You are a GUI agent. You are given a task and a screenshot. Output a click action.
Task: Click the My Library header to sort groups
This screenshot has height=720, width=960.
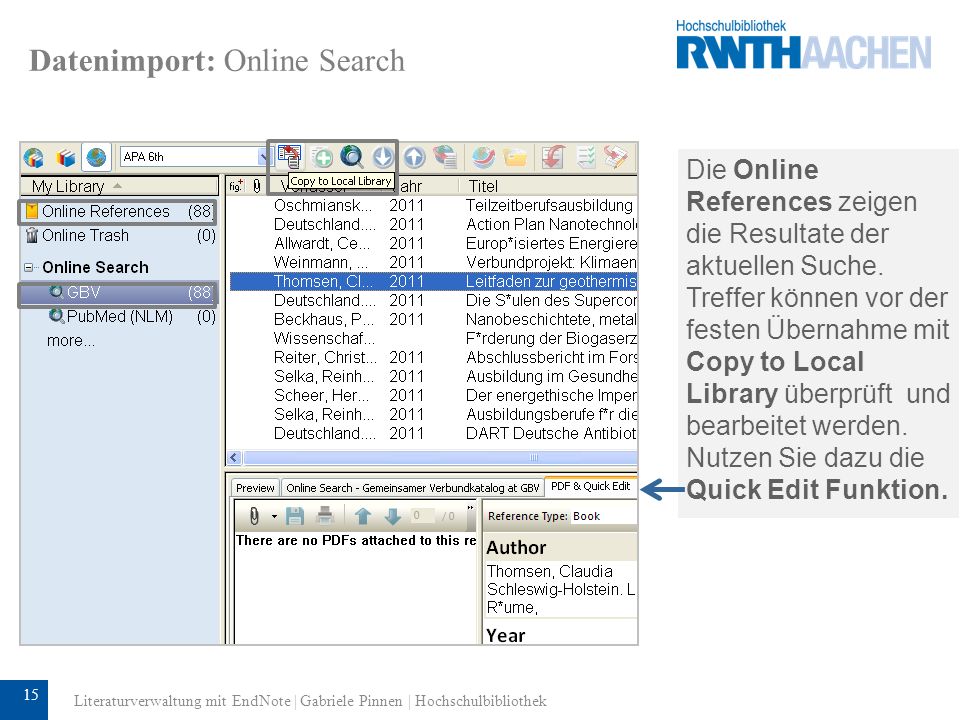coord(119,186)
